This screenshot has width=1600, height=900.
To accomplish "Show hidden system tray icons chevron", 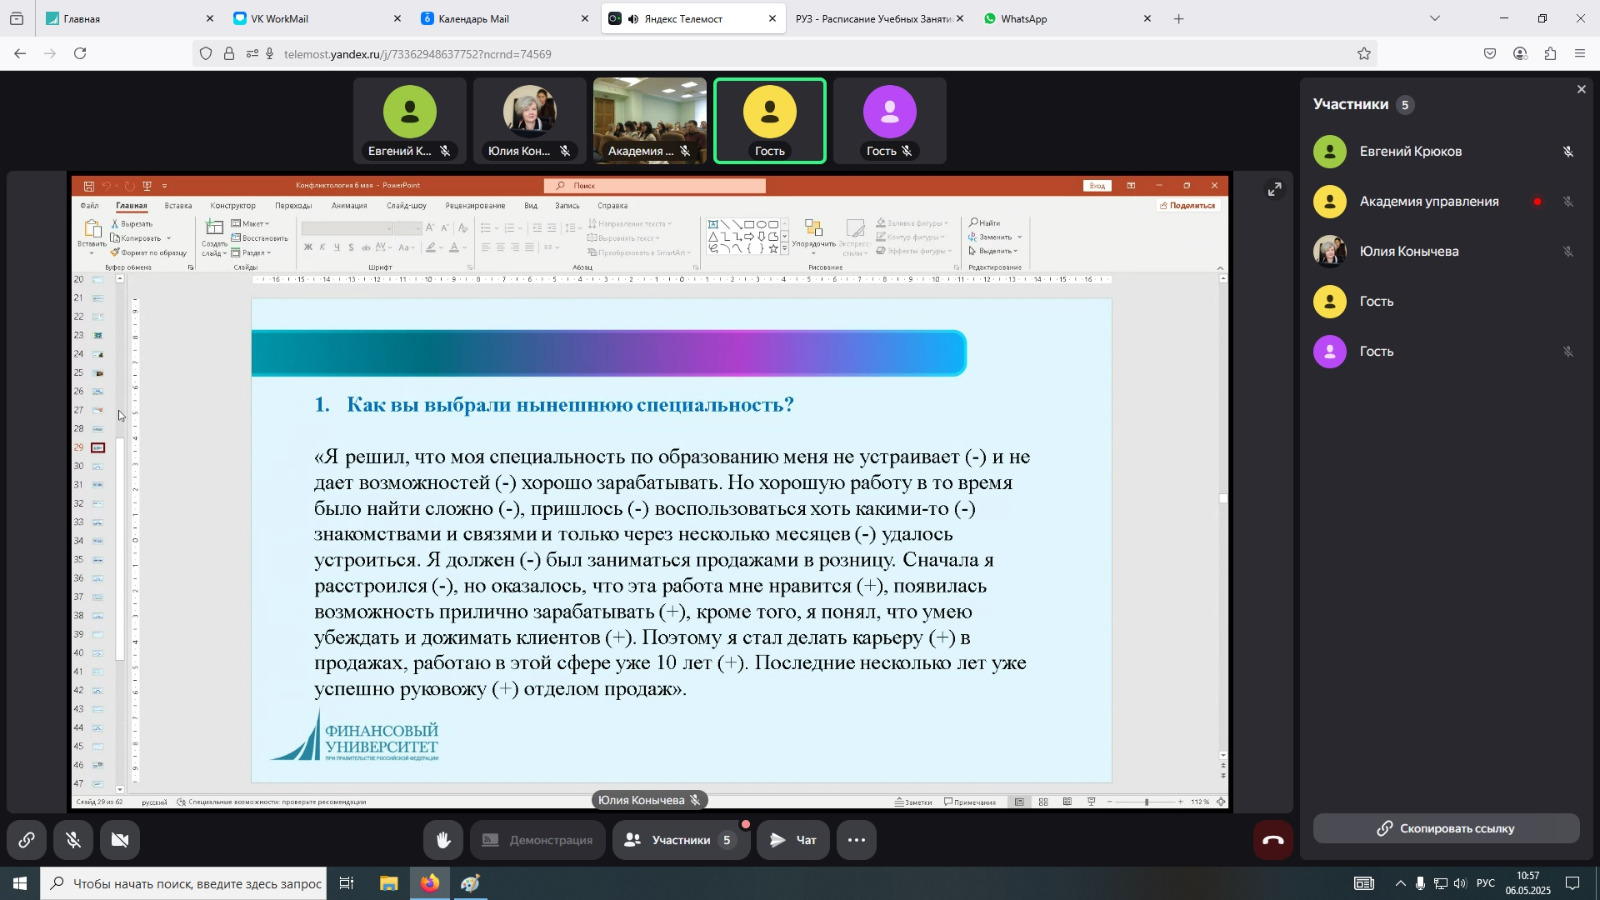I will coord(1400,883).
